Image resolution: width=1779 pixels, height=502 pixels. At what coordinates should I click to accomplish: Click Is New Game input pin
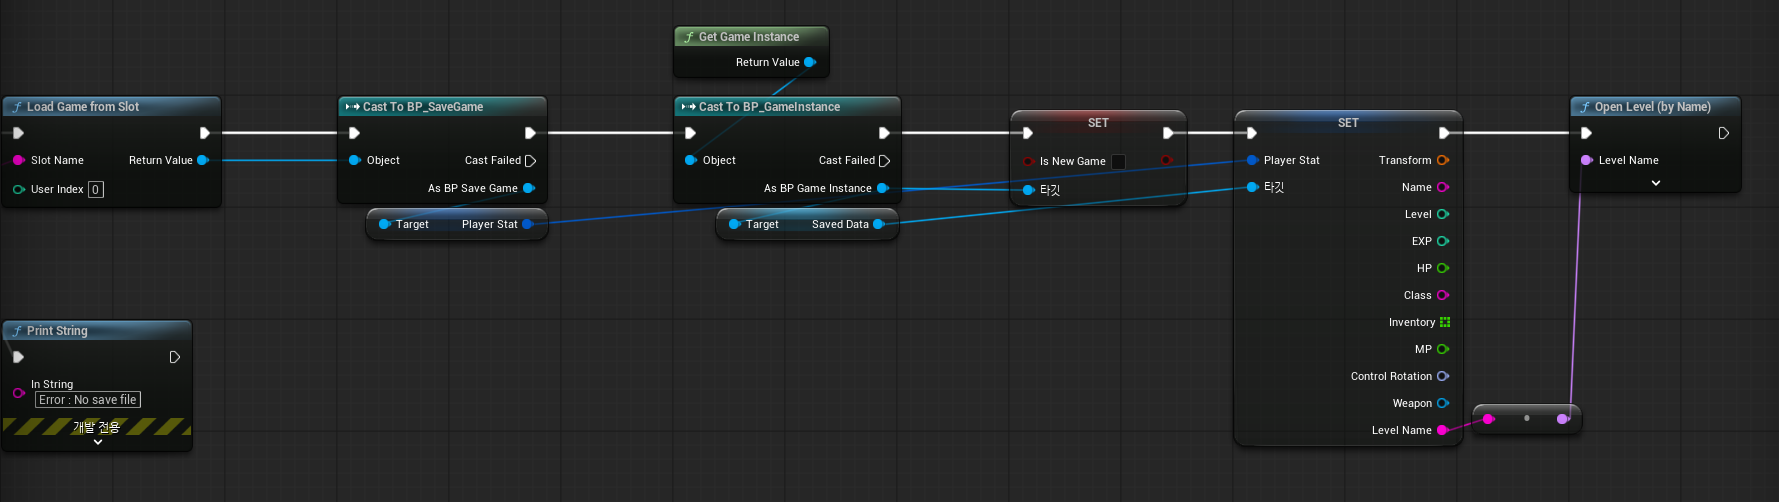[1028, 161]
